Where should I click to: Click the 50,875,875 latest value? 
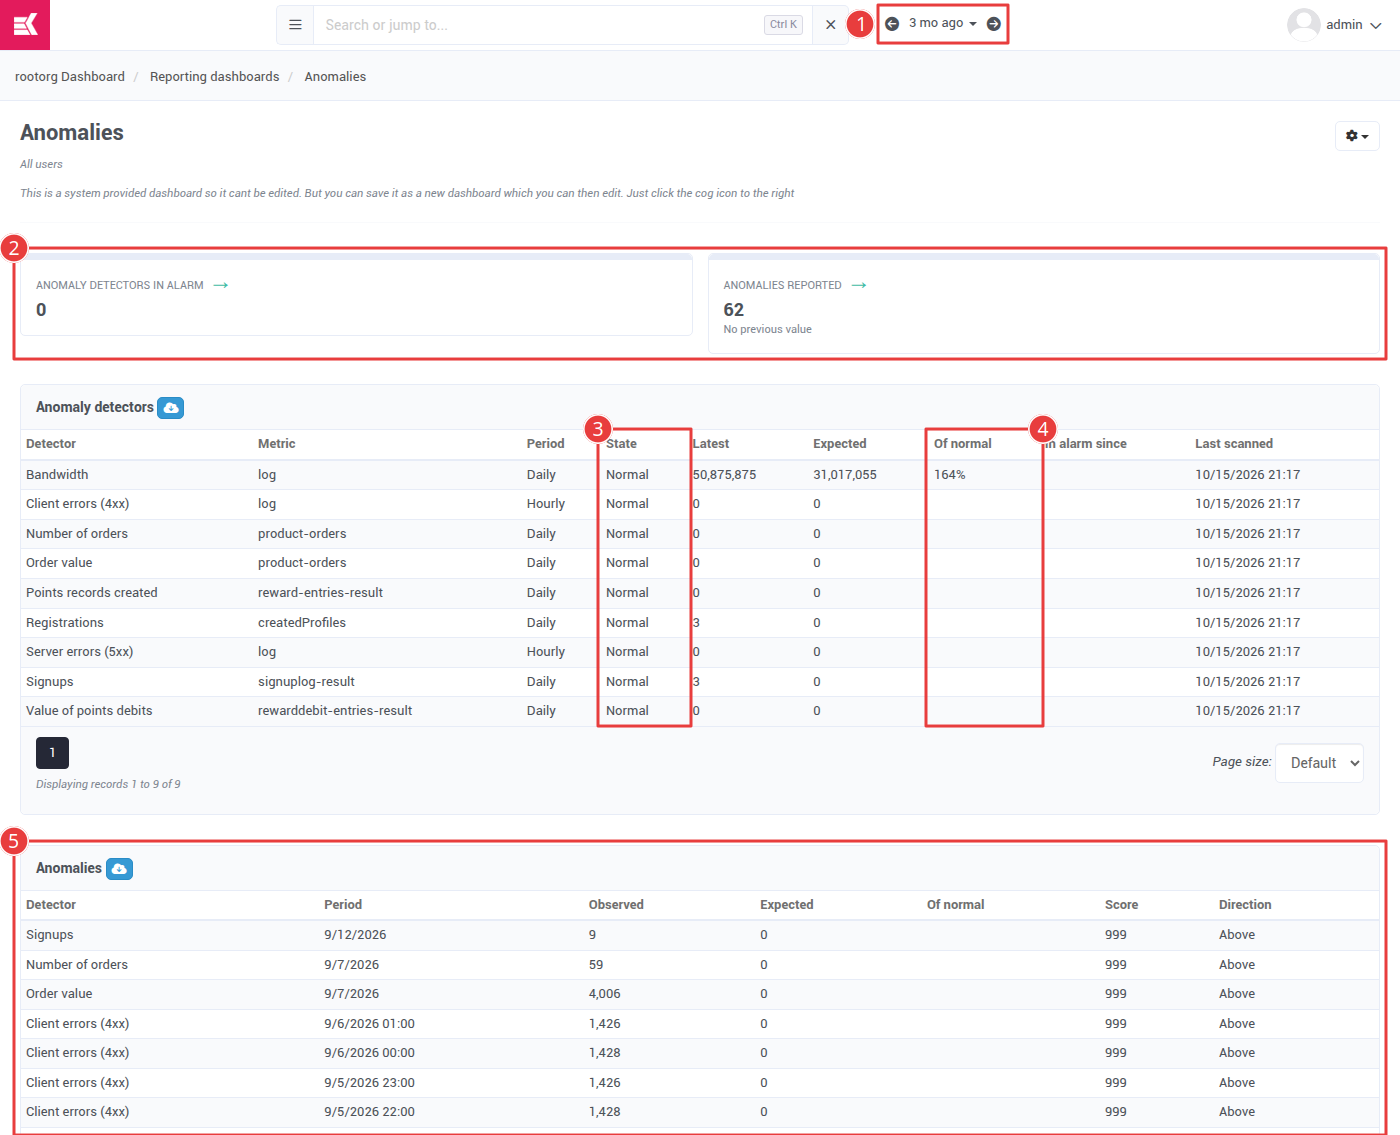(x=724, y=475)
